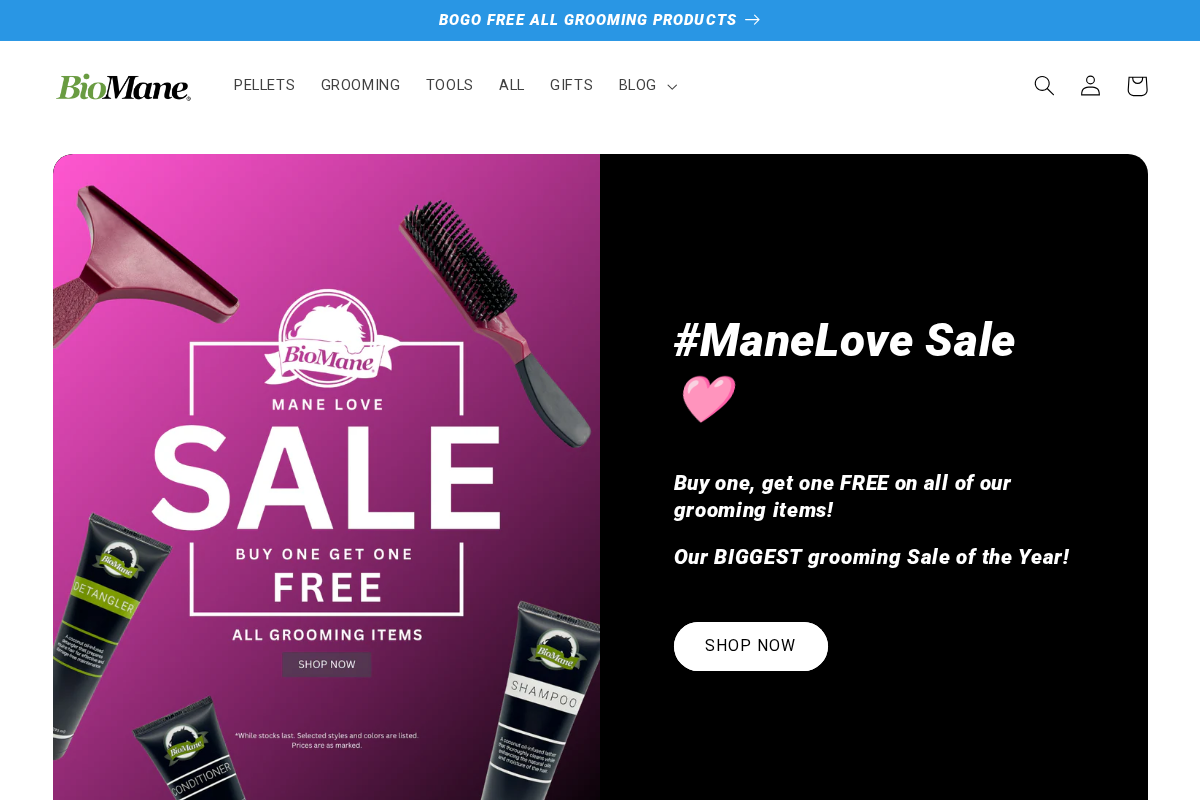Viewport: 1200px width, 800px height.
Task: Expand the BLOG dropdown chevron
Action: click(672, 87)
